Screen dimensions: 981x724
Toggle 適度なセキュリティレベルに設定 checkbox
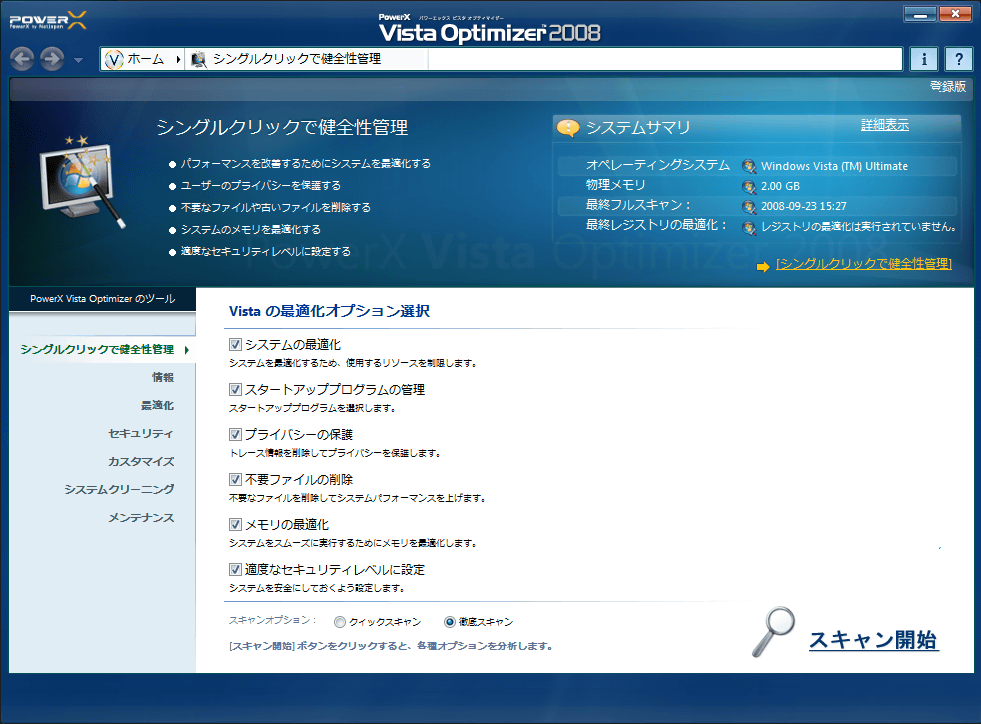tap(235, 570)
